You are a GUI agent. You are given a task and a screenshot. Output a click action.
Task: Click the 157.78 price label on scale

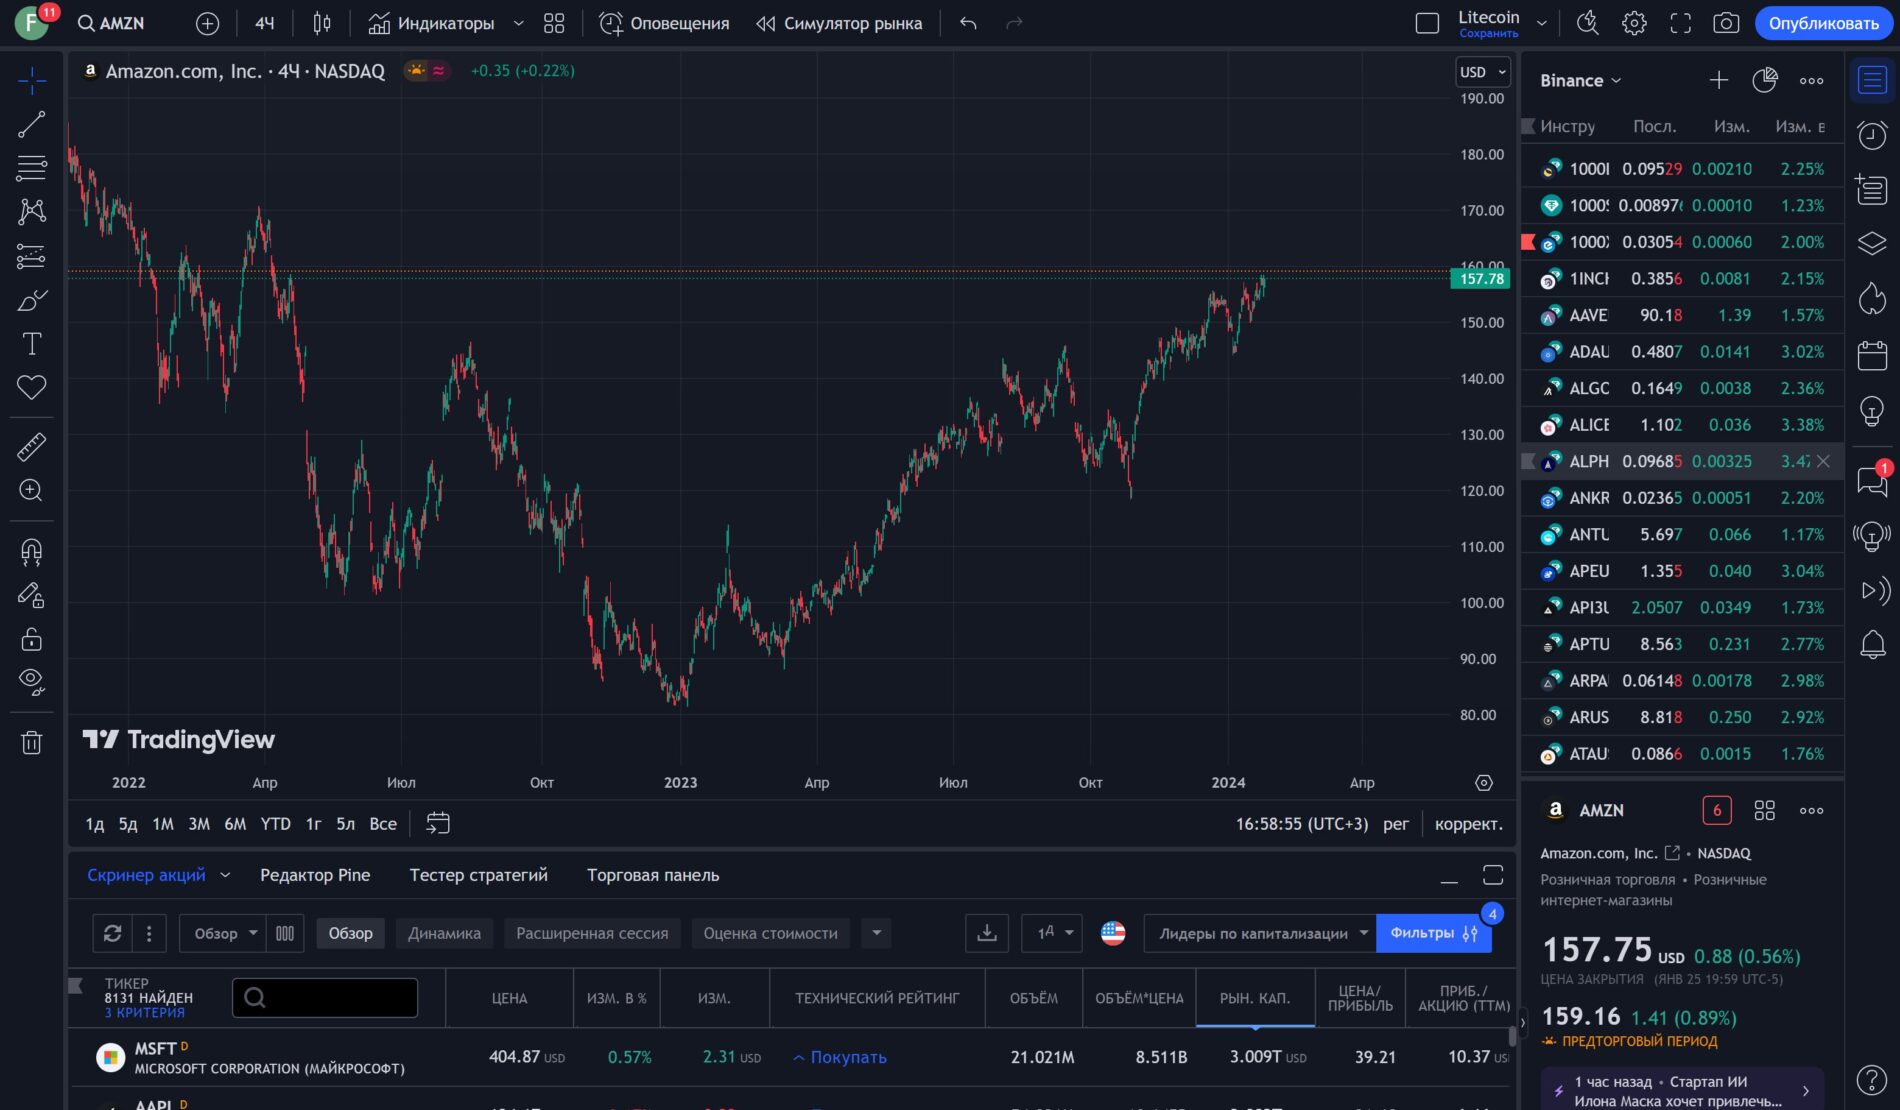pos(1480,279)
